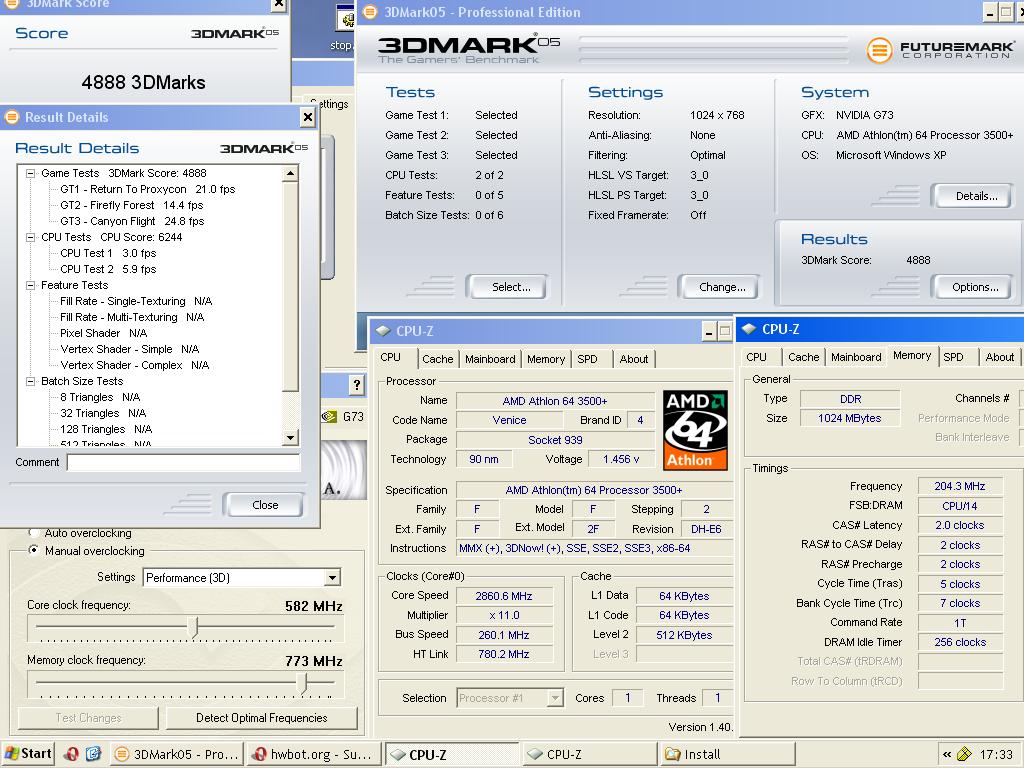Select the Vertex Shader - Complex row

[x=135, y=365]
